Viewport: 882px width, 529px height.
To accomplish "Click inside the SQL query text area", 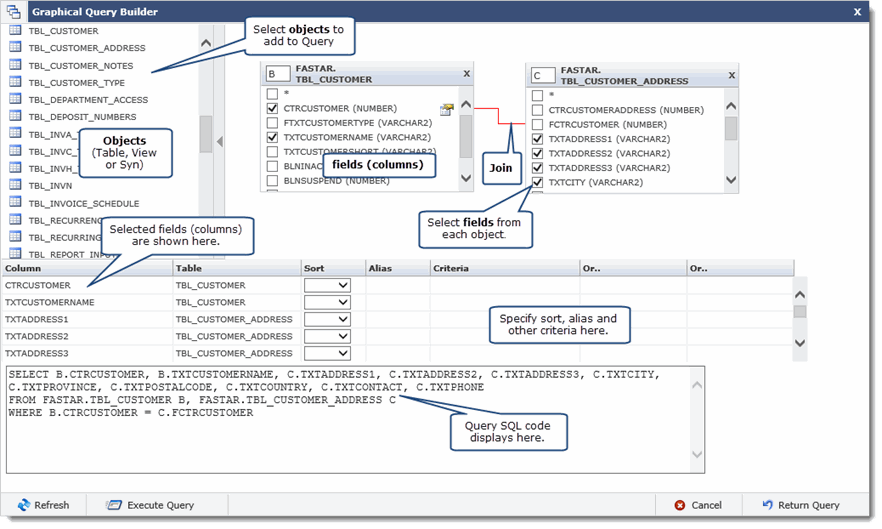I will [349, 420].
